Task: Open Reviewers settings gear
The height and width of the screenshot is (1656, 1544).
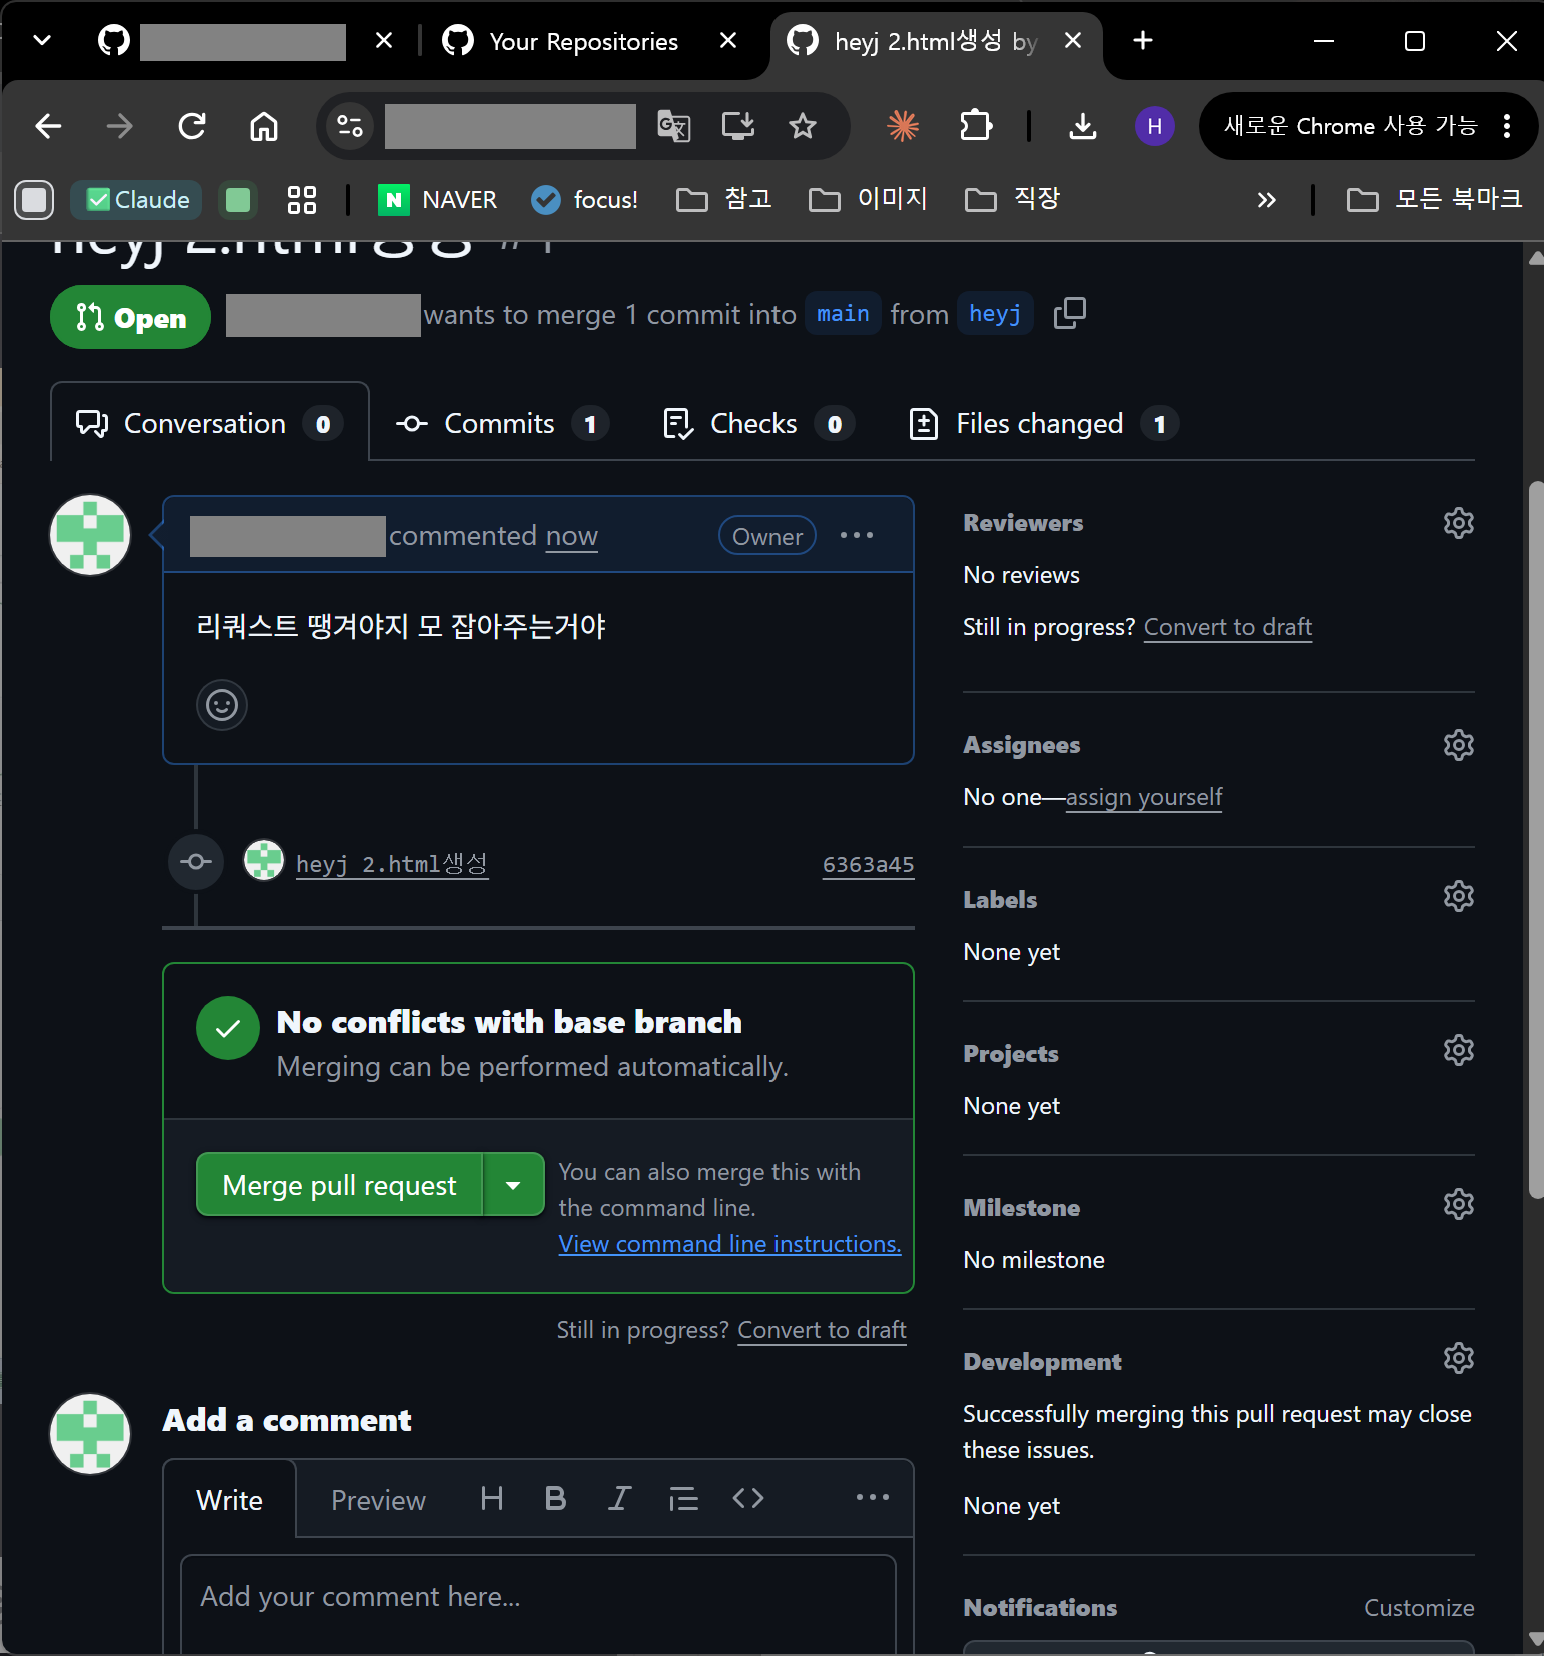Action: point(1458,523)
